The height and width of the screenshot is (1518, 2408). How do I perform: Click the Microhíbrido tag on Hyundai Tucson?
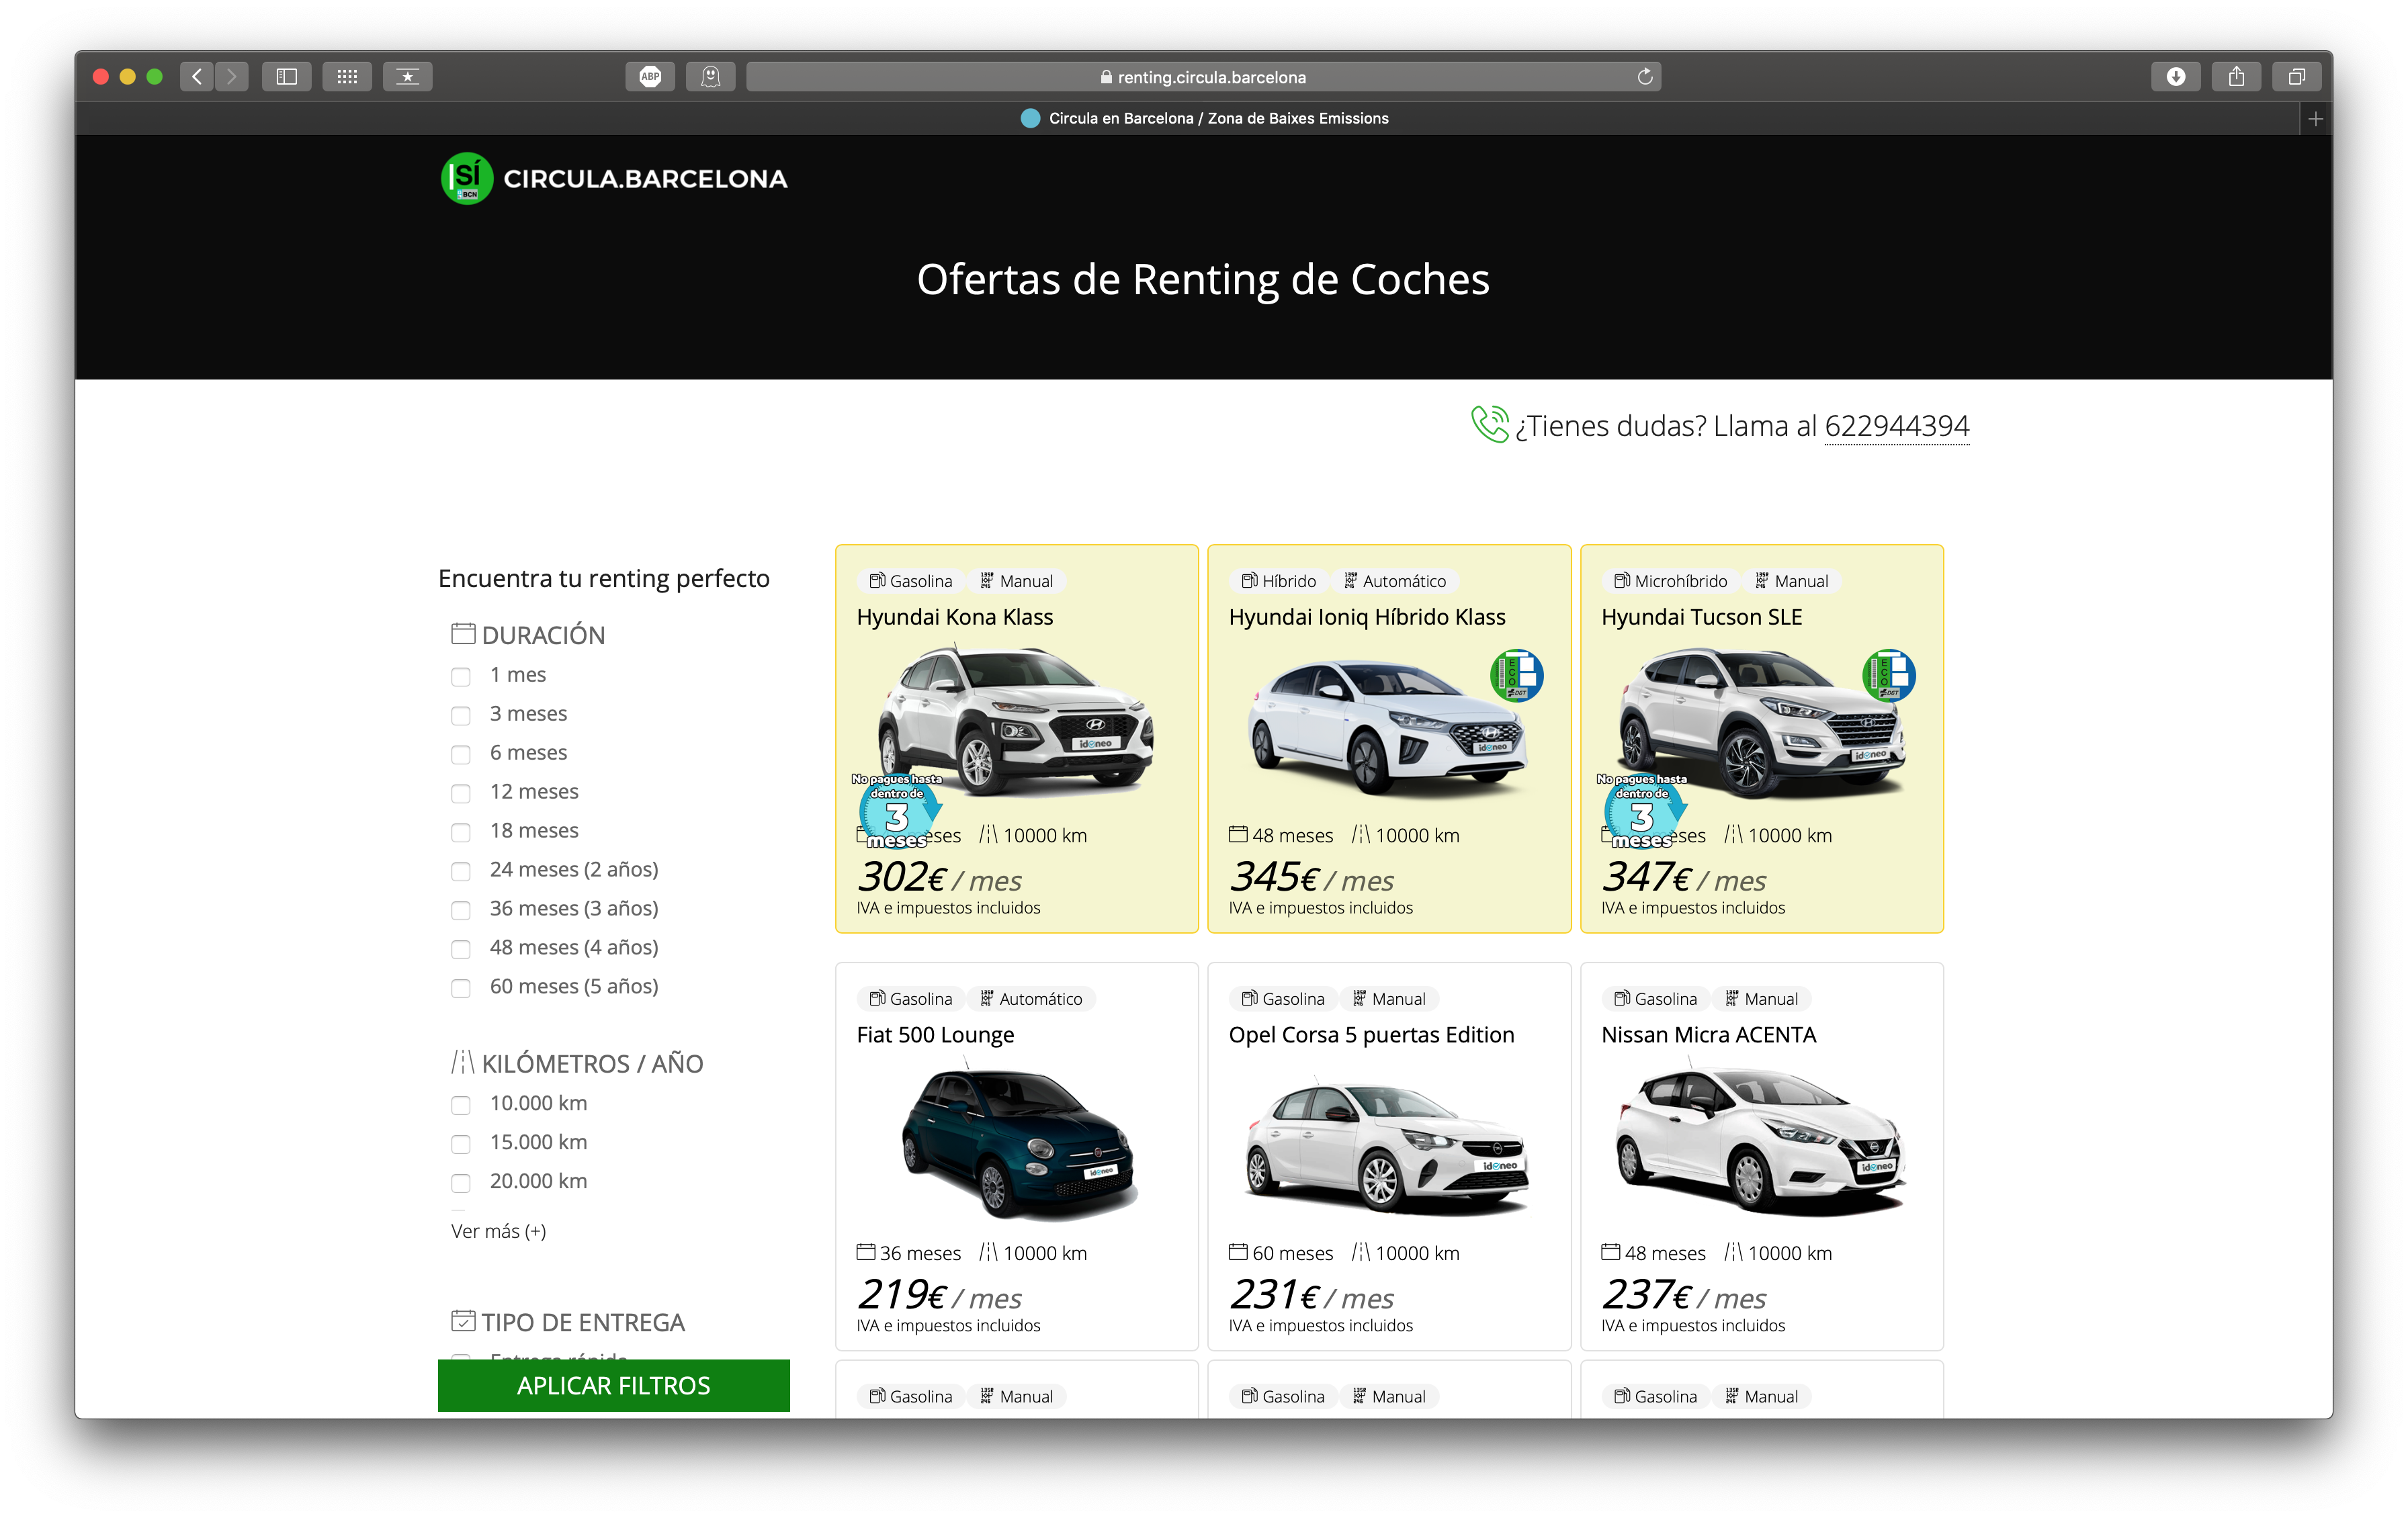coord(1670,581)
